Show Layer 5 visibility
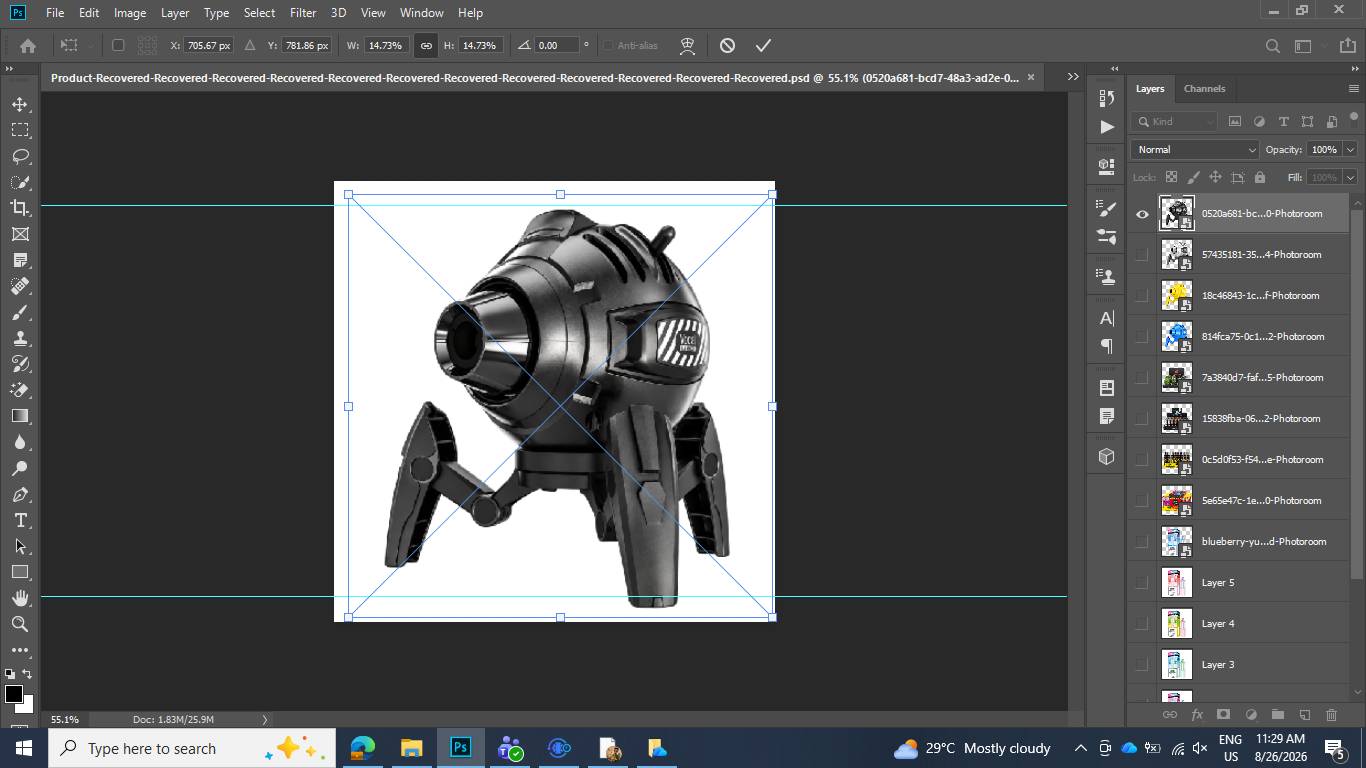The height and width of the screenshot is (768, 1366). click(1142, 582)
